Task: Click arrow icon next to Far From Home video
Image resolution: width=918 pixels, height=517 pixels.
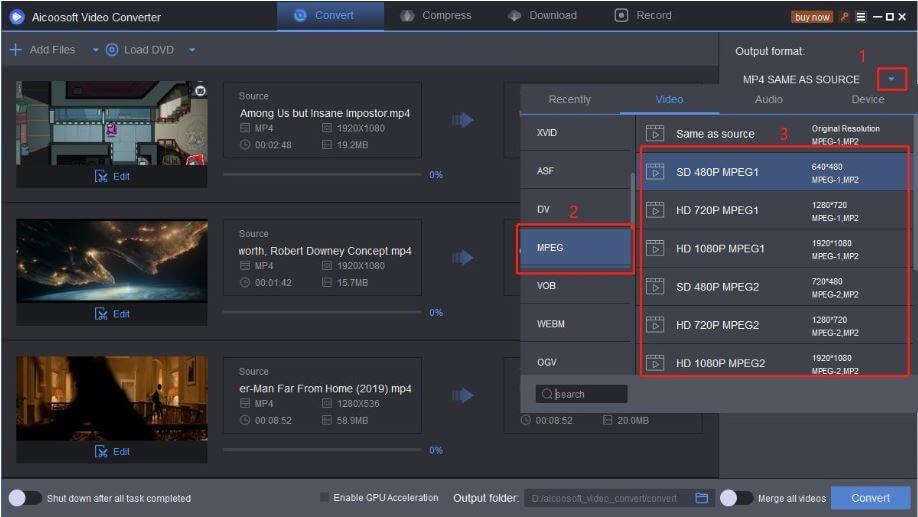Action: pos(463,395)
